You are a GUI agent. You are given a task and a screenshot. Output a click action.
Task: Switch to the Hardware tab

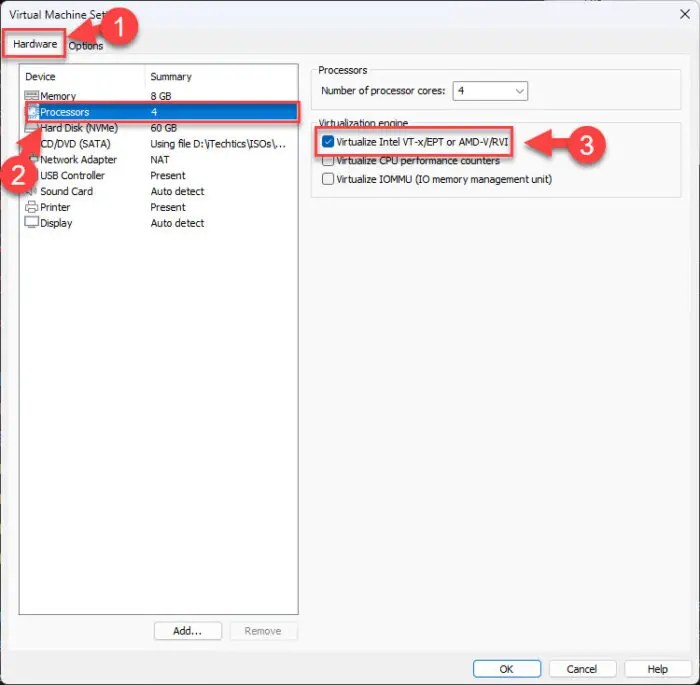35,44
